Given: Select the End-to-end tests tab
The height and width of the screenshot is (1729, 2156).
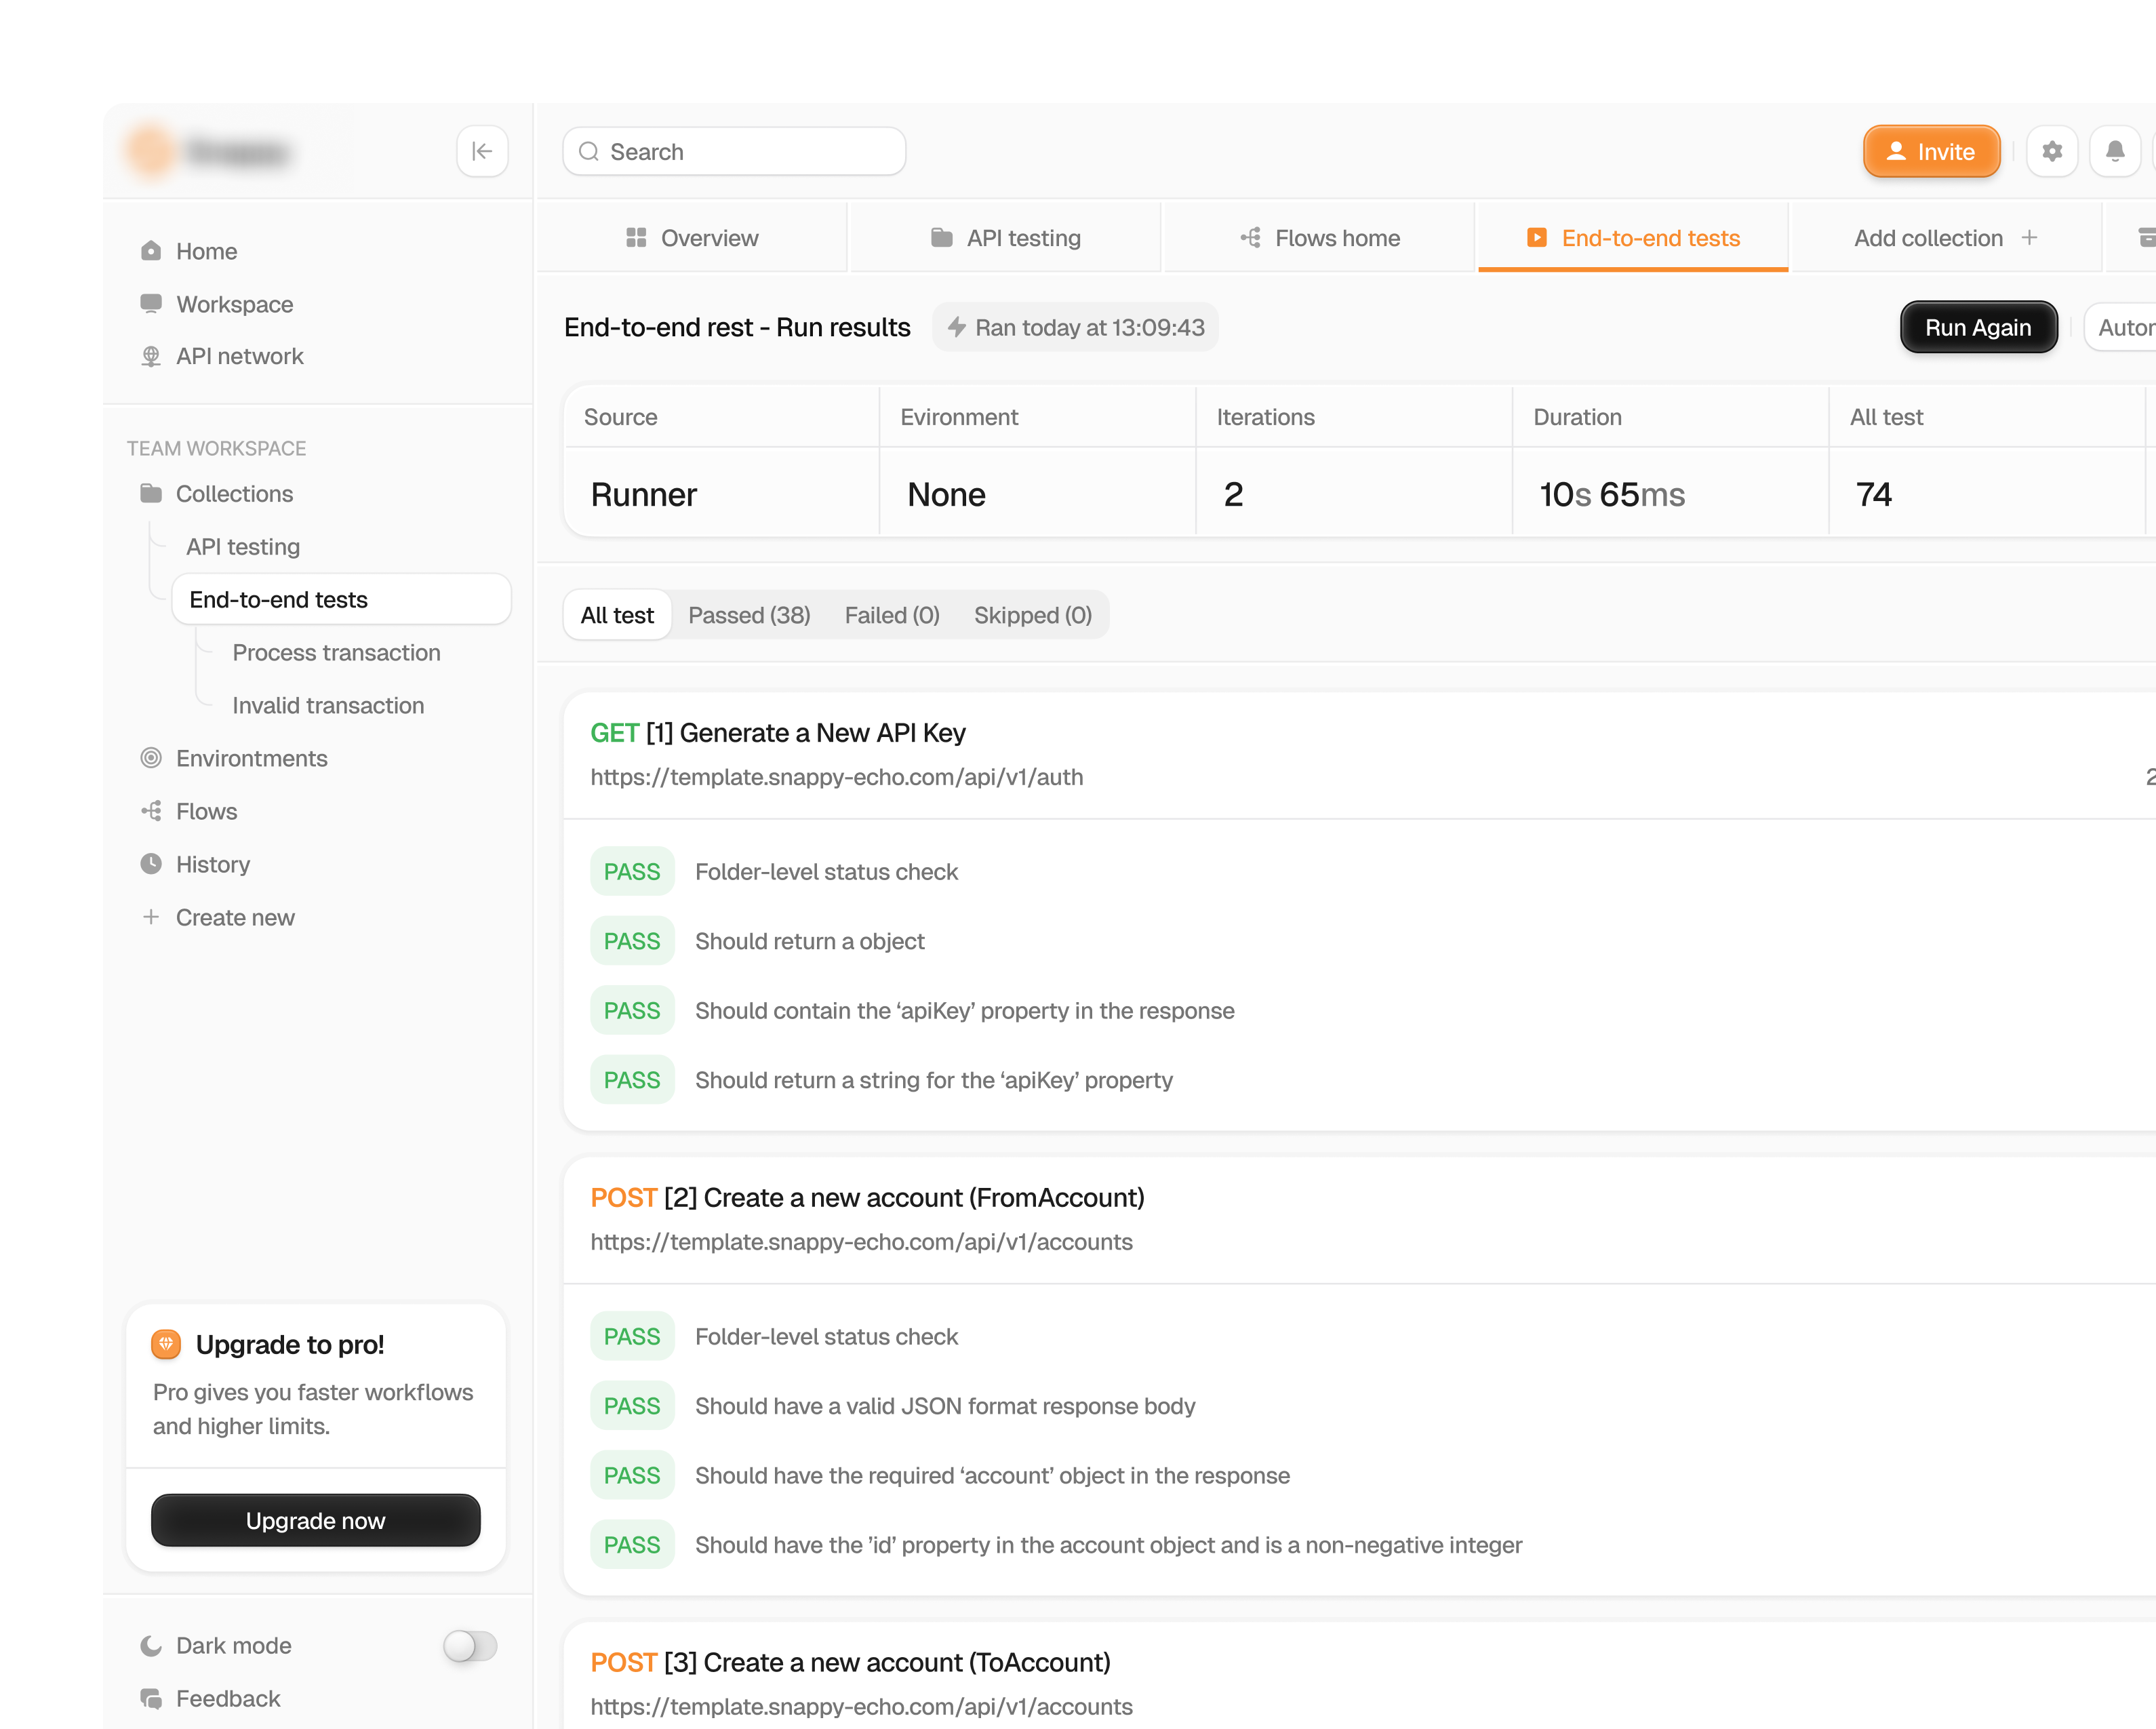Looking at the screenshot, I should [x=1633, y=237].
